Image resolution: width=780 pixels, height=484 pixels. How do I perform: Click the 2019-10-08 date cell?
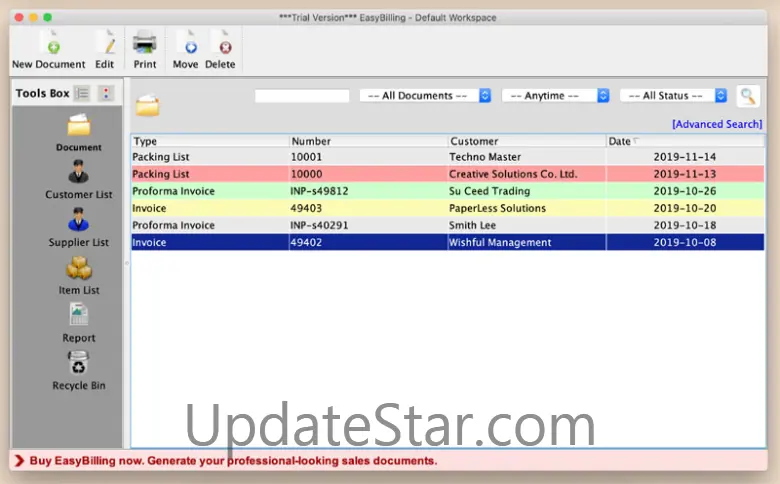pyautogui.click(x=685, y=242)
